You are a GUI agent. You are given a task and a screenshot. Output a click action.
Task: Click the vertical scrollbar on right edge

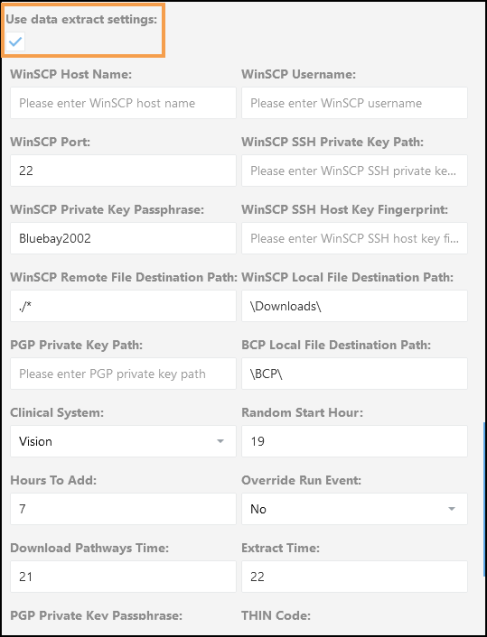click(x=483, y=500)
